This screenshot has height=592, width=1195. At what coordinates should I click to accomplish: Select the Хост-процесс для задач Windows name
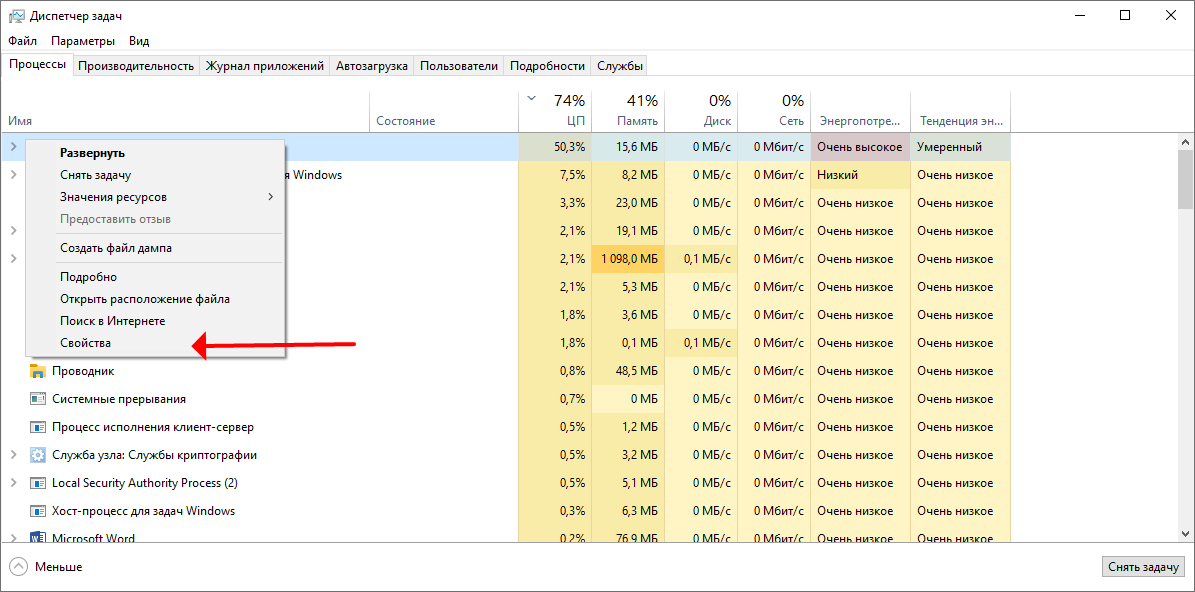(x=143, y=510)
